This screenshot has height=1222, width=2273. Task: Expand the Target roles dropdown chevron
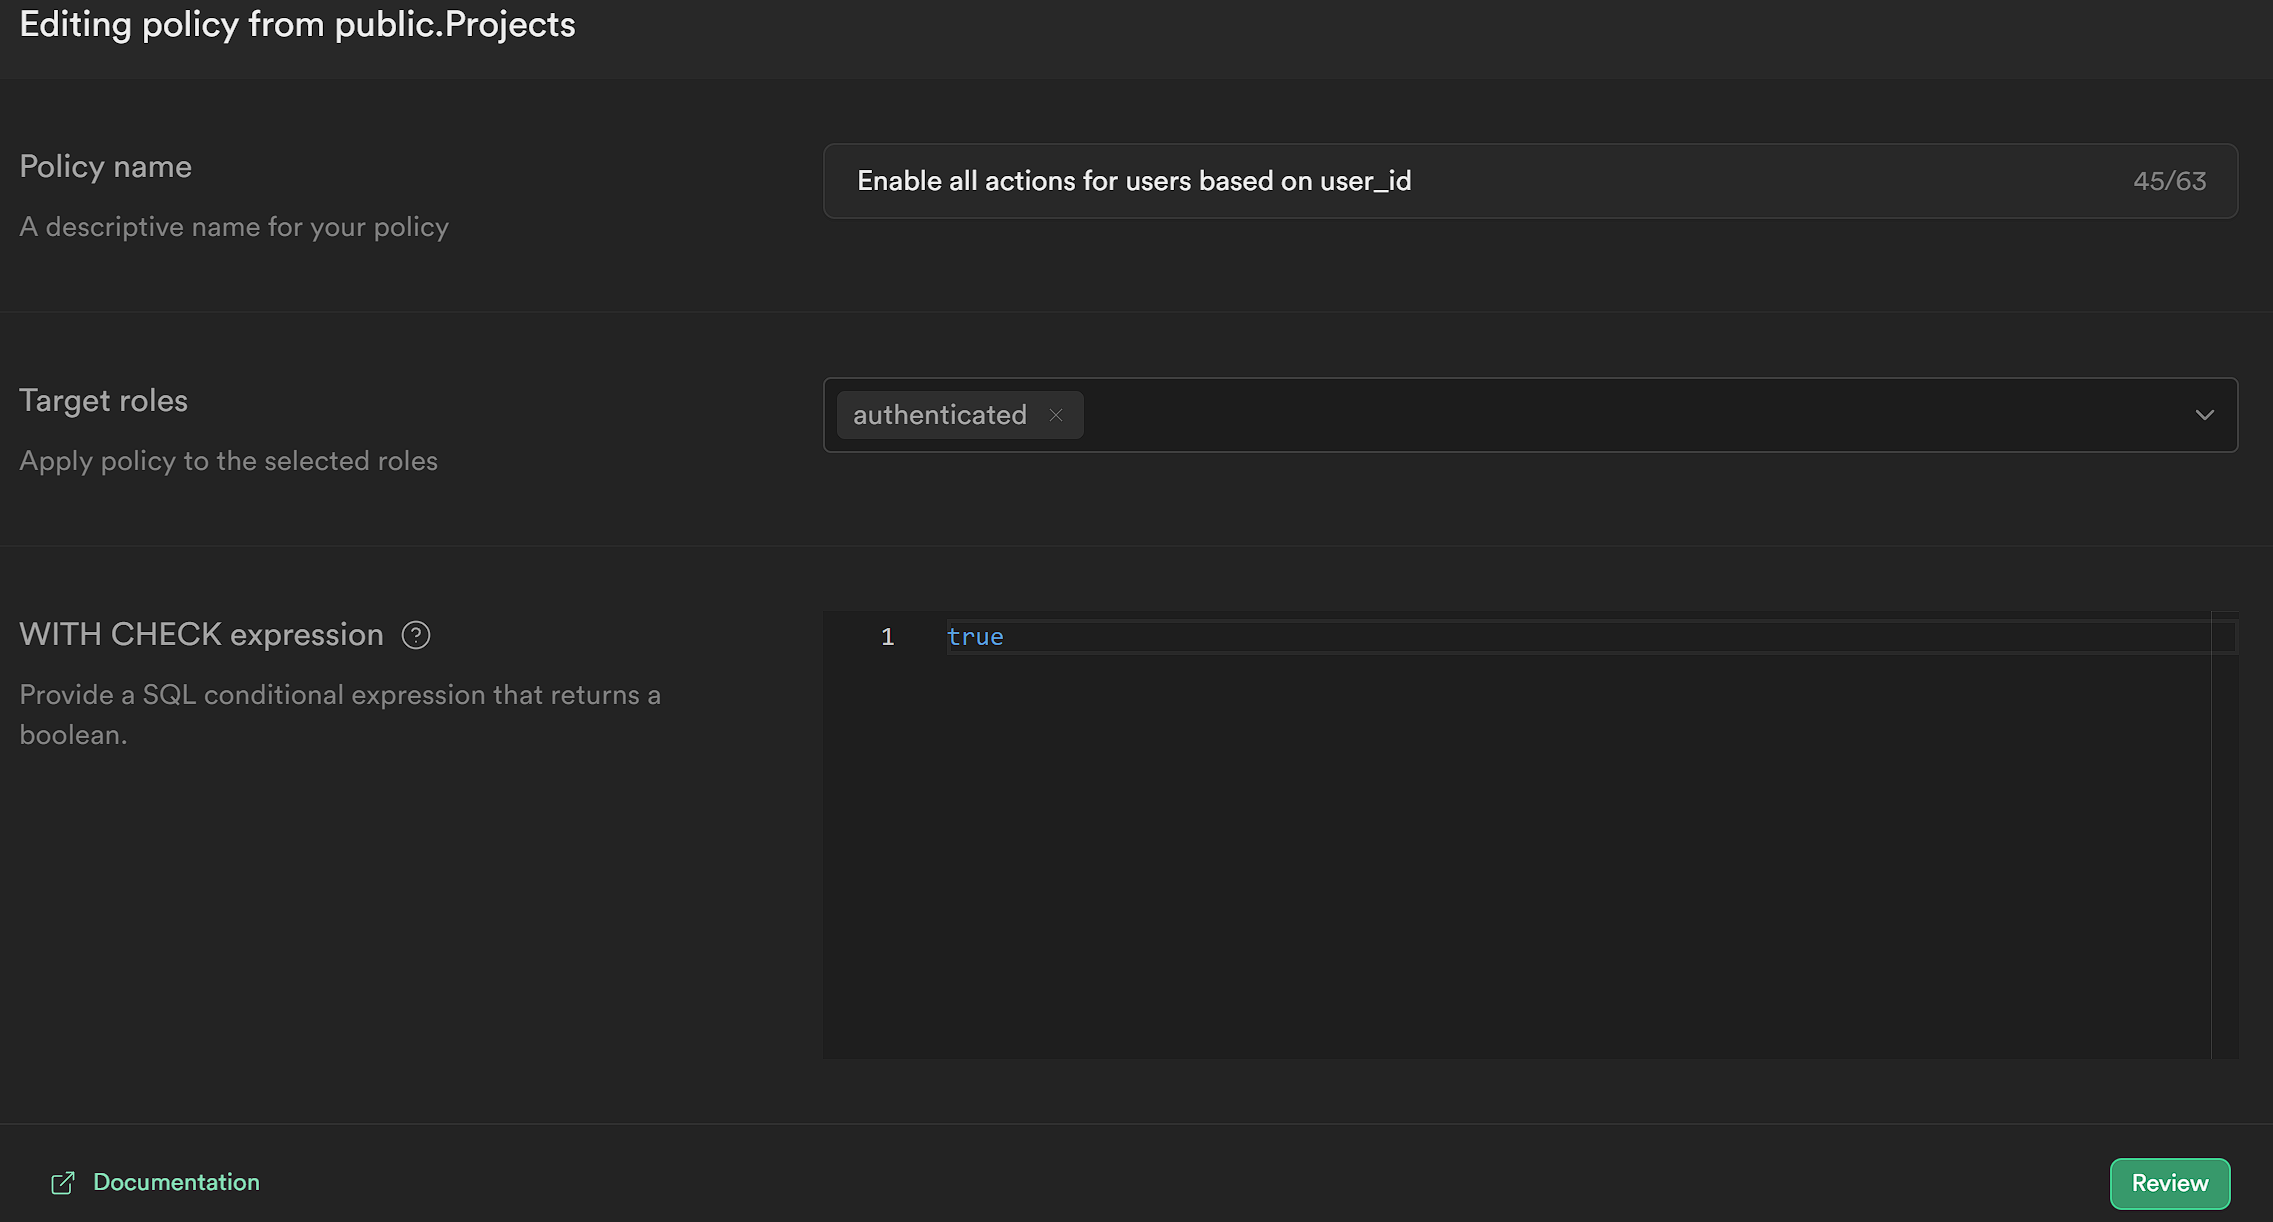click(x=2204, y=415)
